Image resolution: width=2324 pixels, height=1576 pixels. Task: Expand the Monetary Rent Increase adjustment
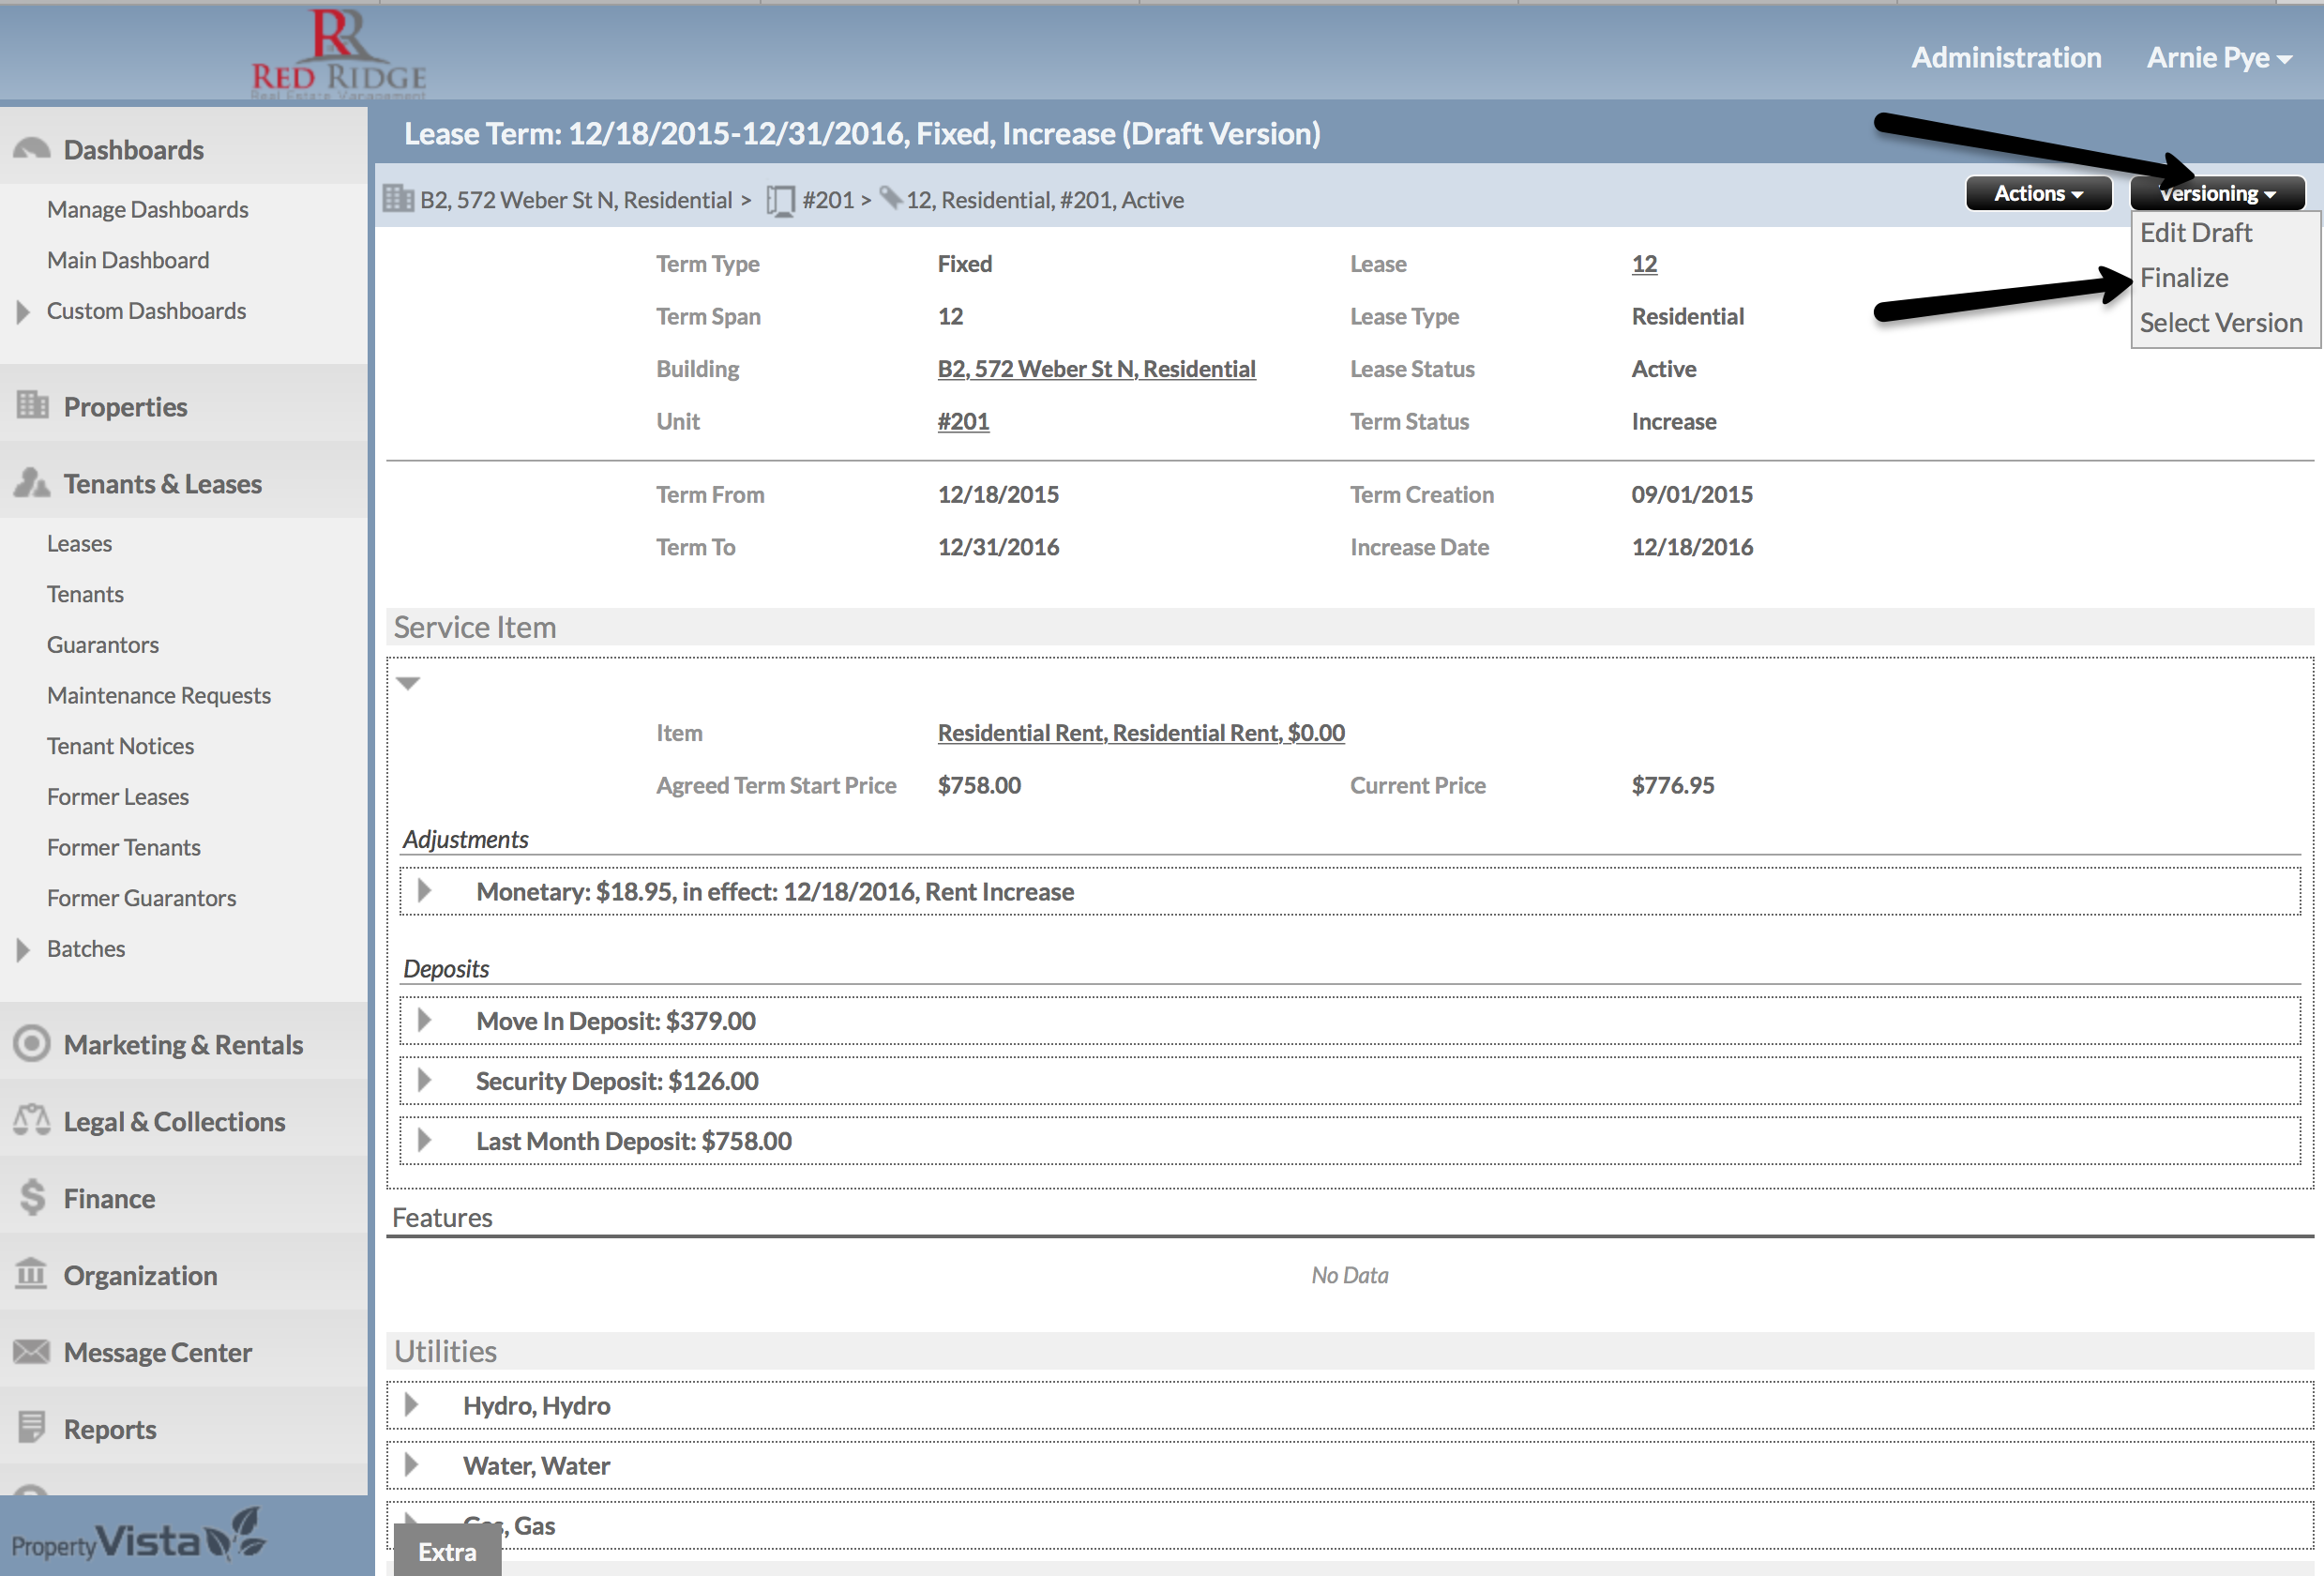424,891
